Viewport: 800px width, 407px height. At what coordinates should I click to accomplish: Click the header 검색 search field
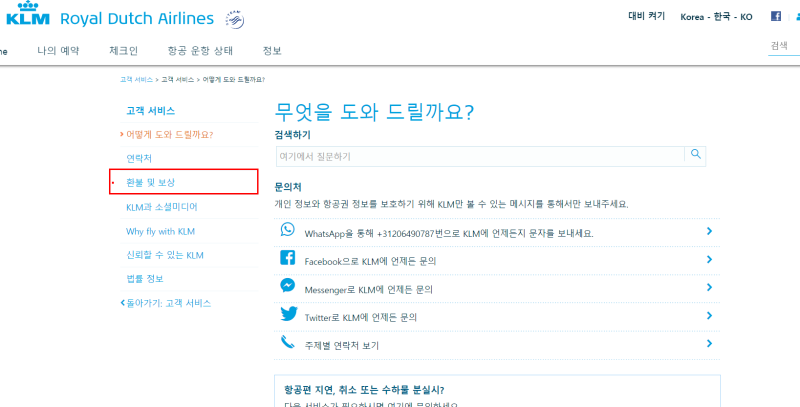pyautogui.click(x=784, y=46)
